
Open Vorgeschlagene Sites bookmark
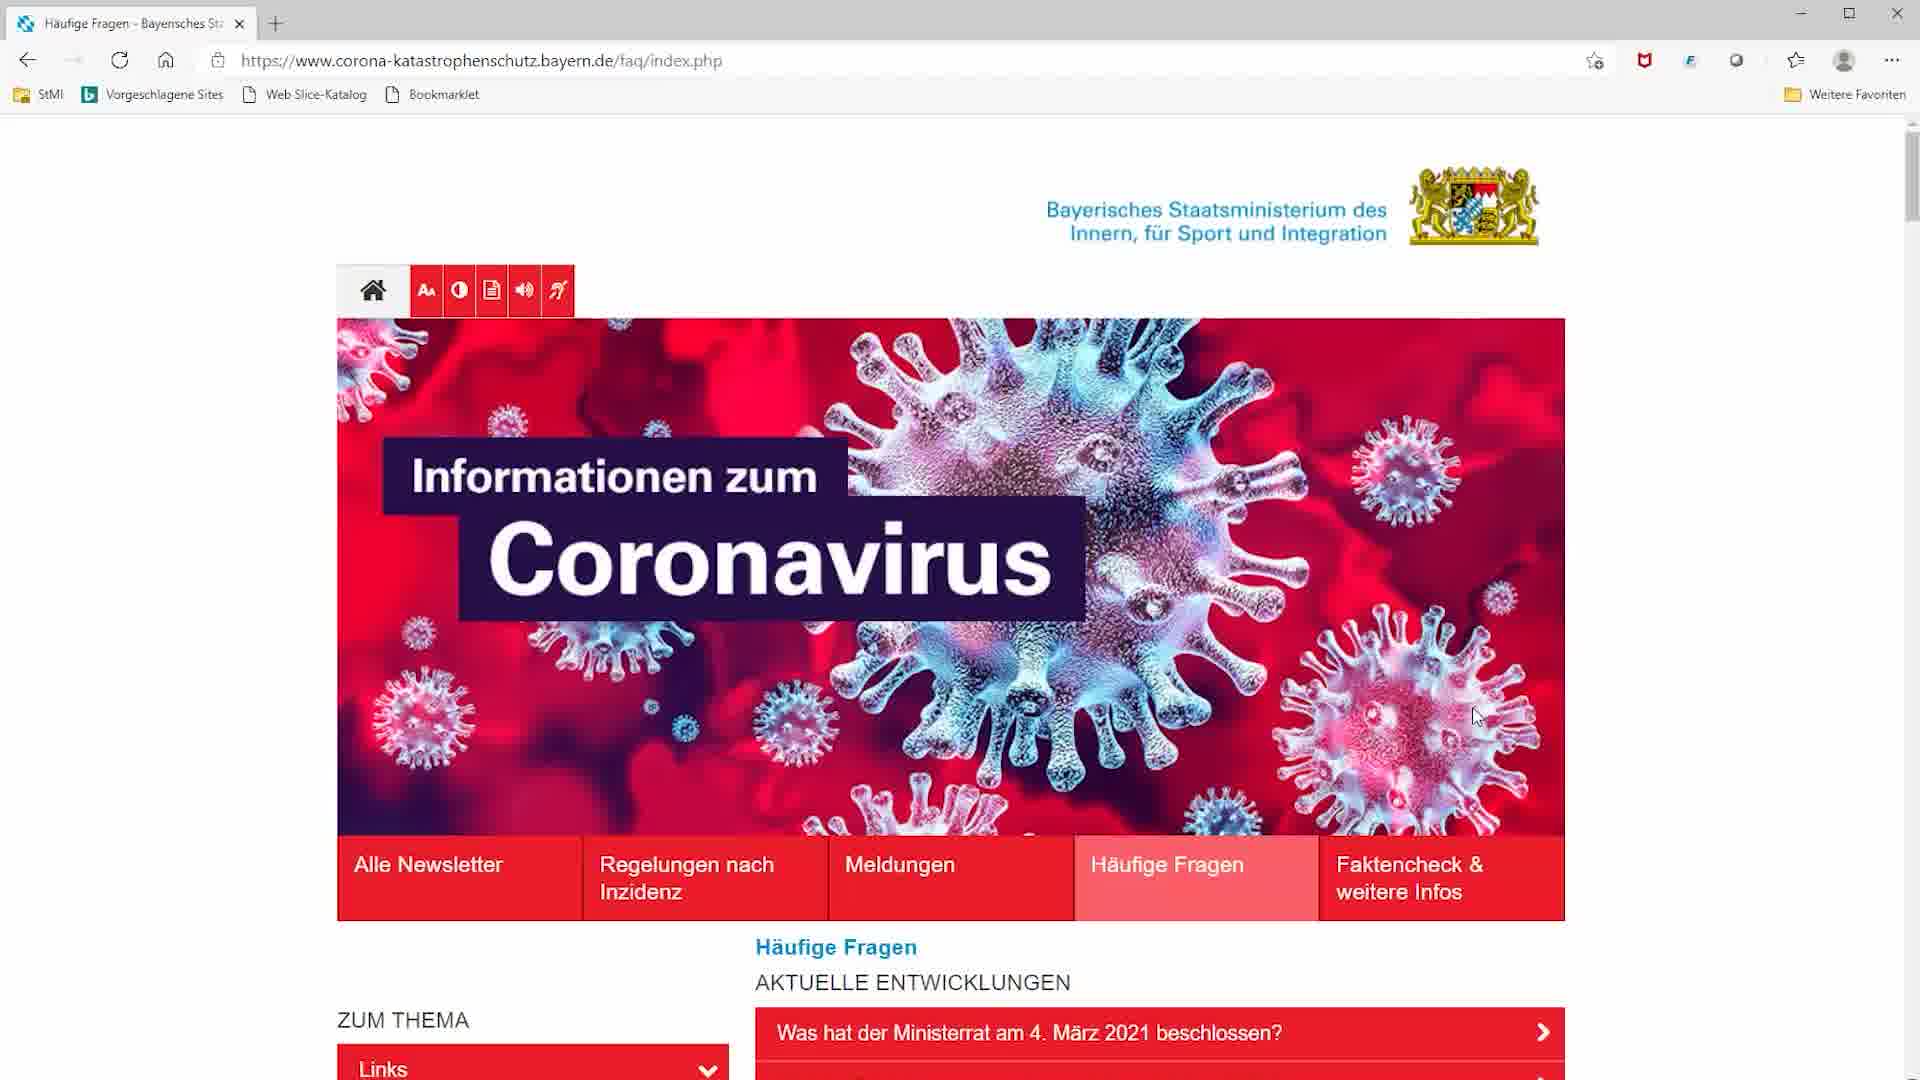[152, 95]
